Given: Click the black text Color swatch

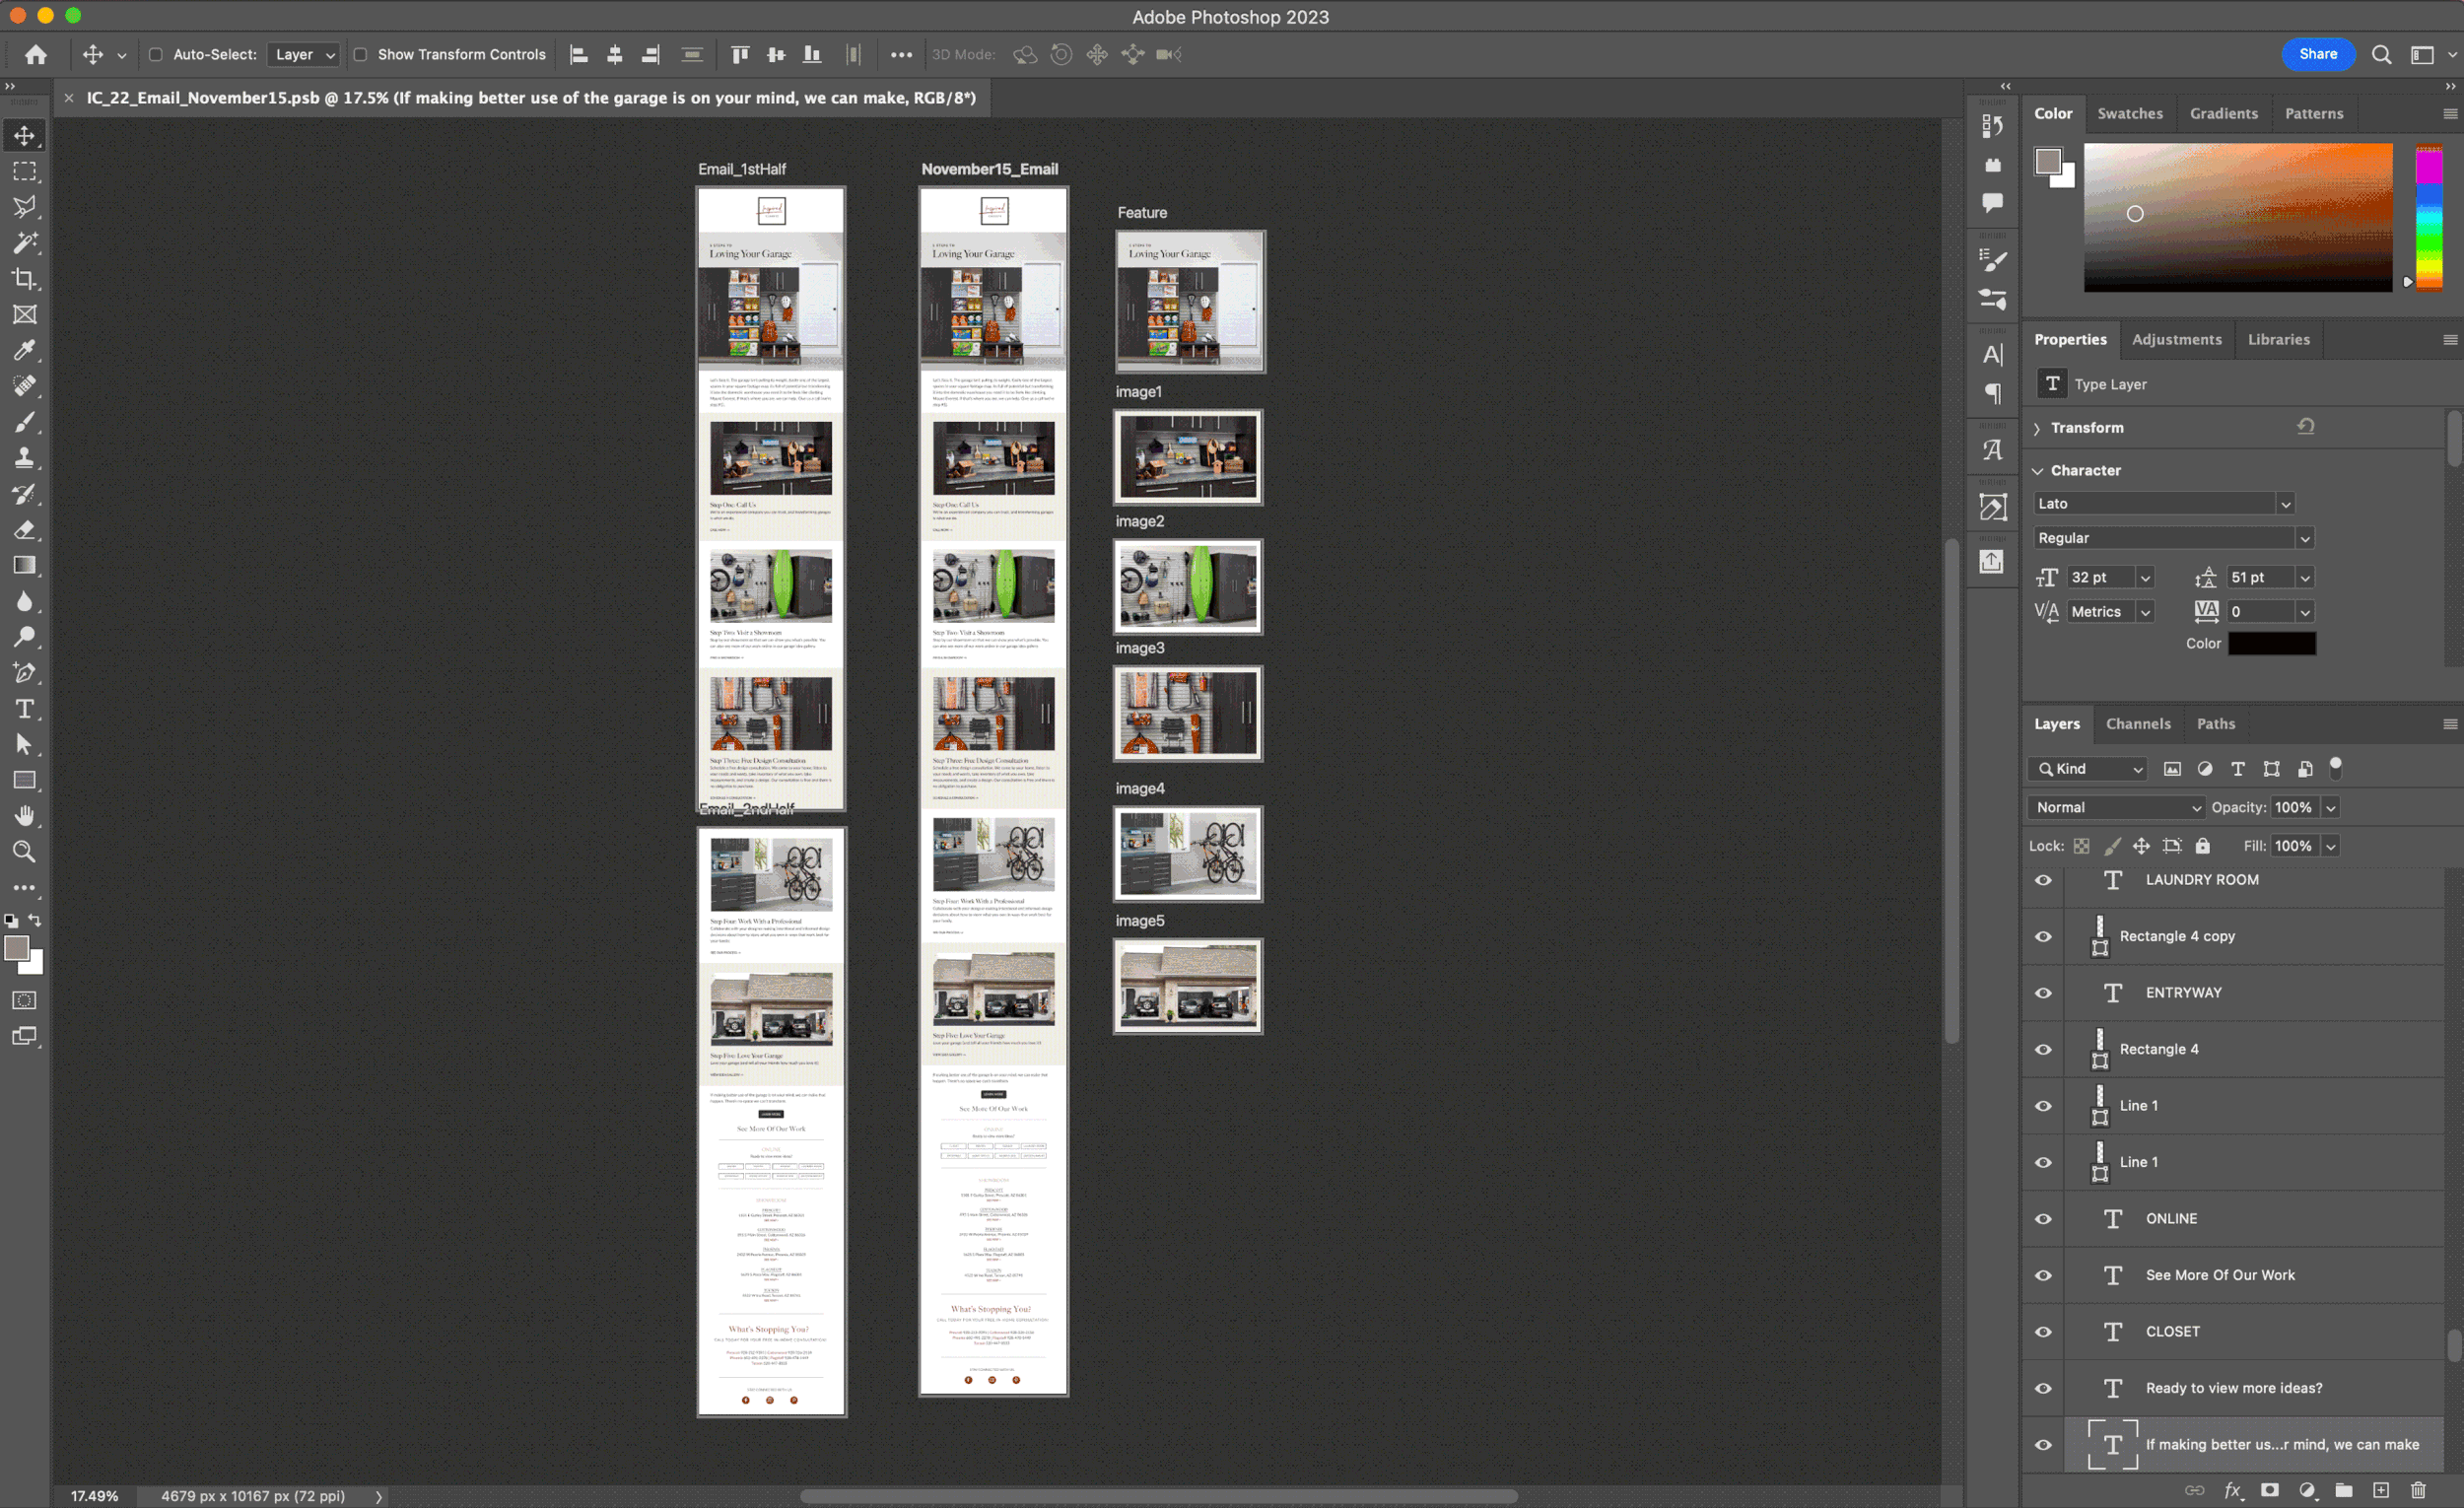Looking at the screenshot, I should coord(2271,644).
